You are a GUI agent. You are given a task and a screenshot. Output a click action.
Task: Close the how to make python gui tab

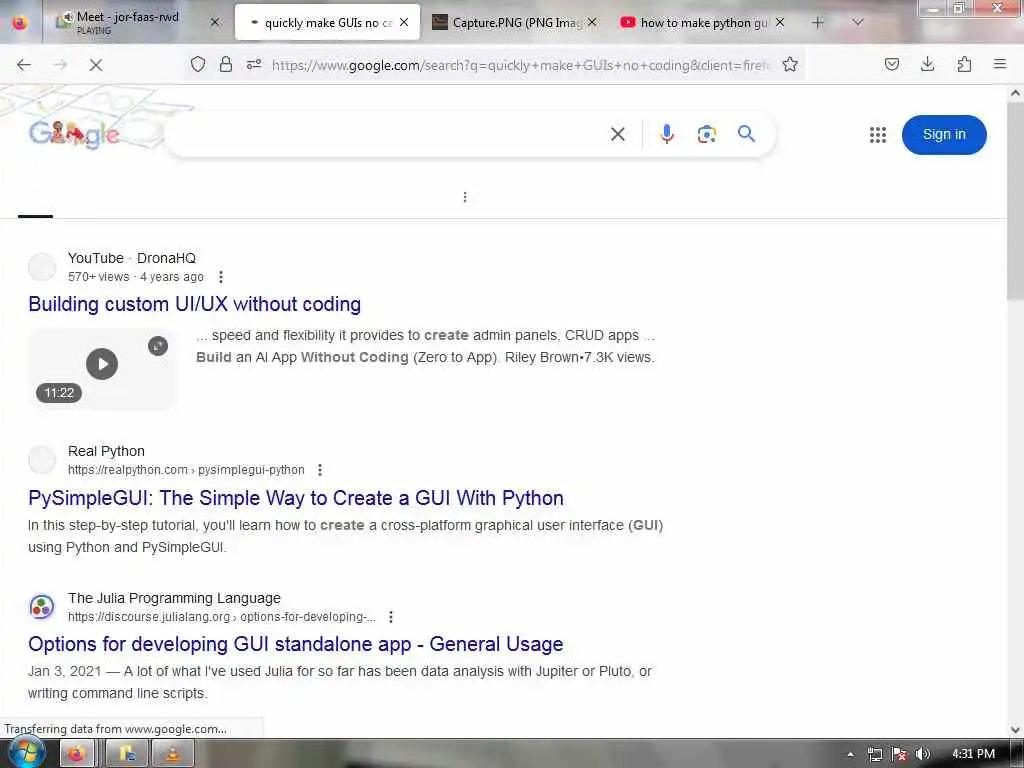(780, 22)
